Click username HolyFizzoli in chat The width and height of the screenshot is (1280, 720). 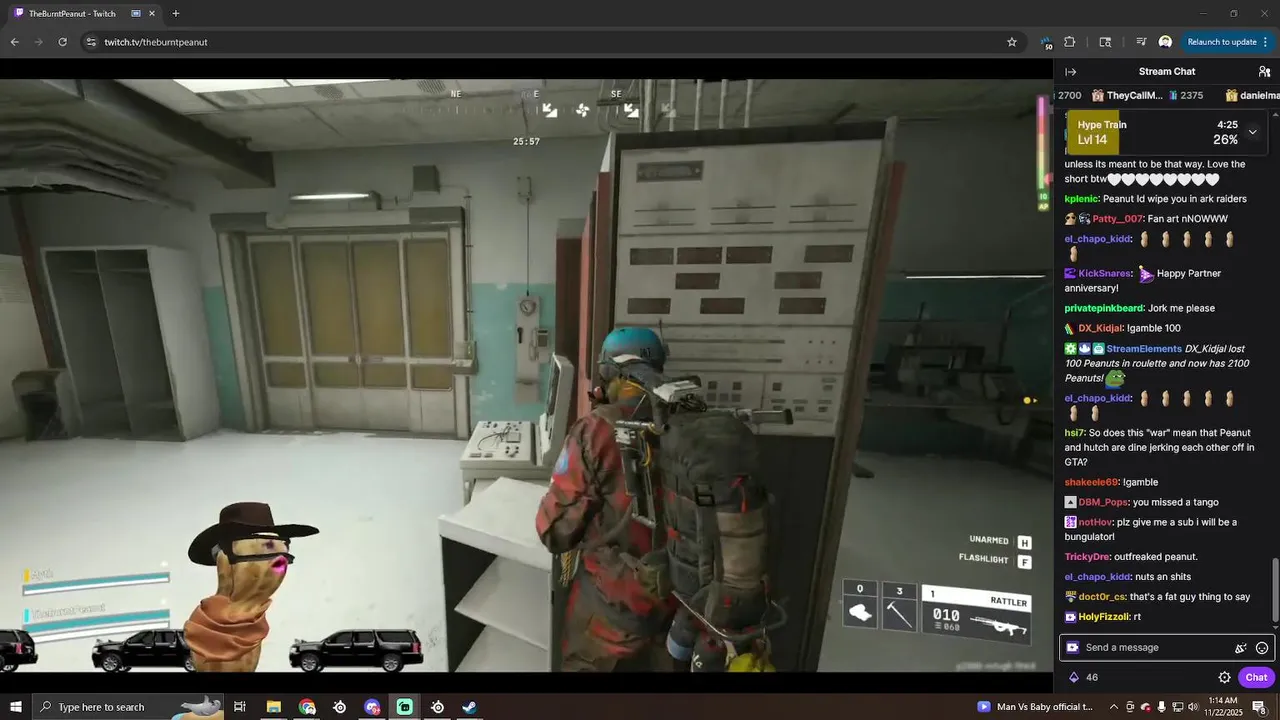pos(1103,617)
